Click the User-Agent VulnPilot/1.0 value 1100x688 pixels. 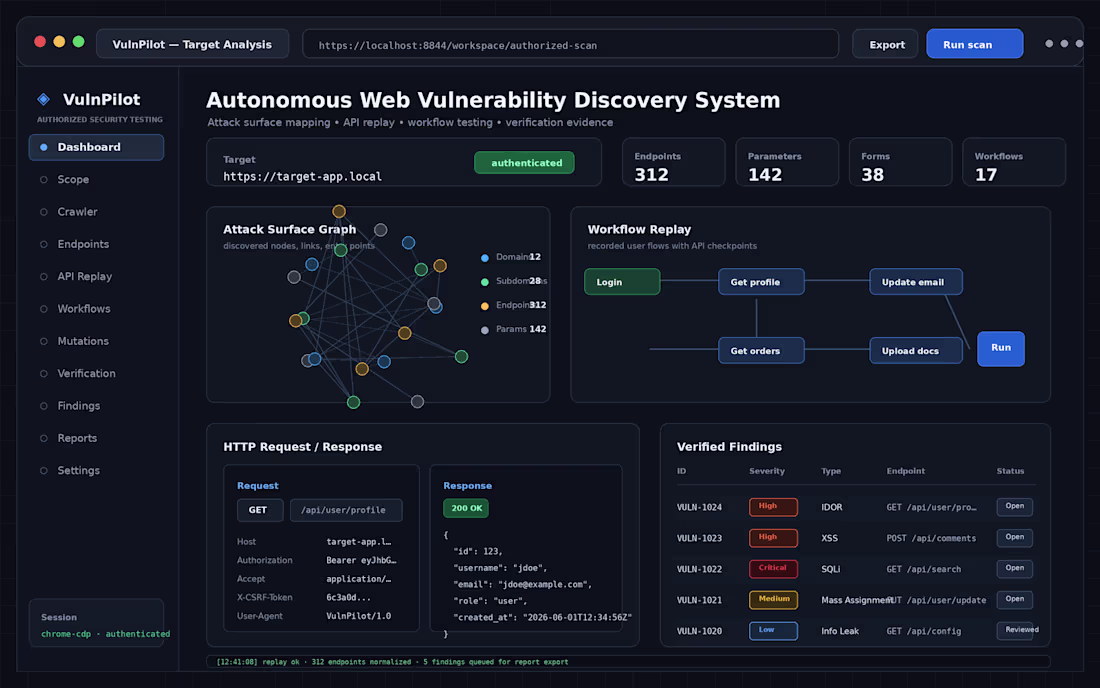tap(358, 616)
